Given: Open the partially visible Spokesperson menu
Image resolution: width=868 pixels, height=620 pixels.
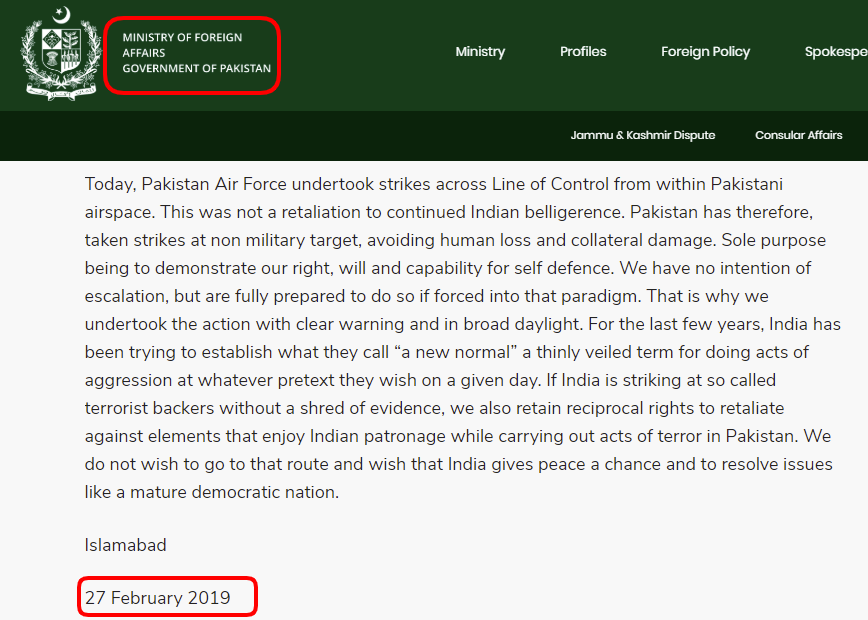Looking at the screenshot, I should tap(836, 51).
